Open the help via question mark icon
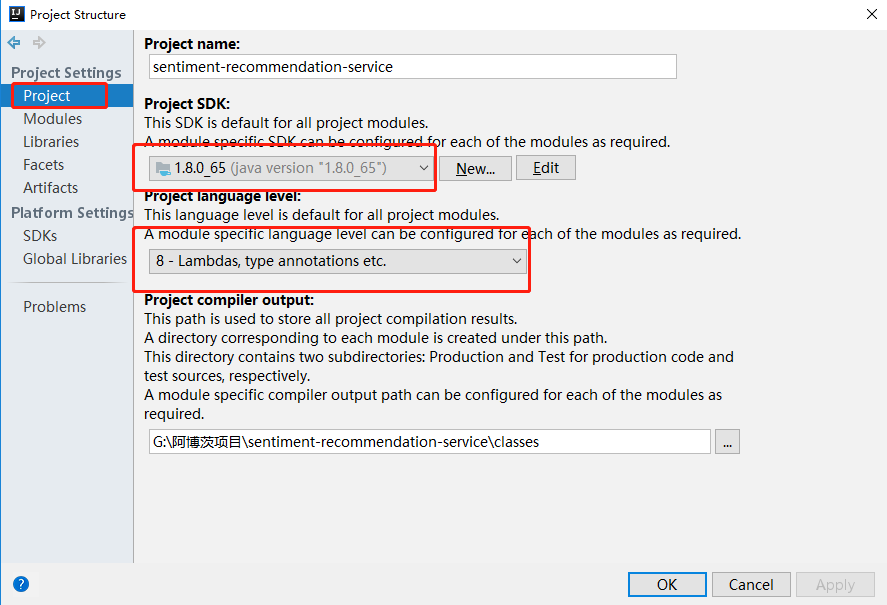 (x=21, y=584)
